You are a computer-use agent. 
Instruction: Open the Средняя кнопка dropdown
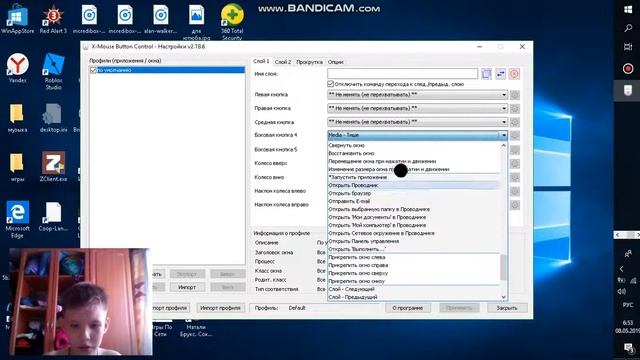click(417, 122)
